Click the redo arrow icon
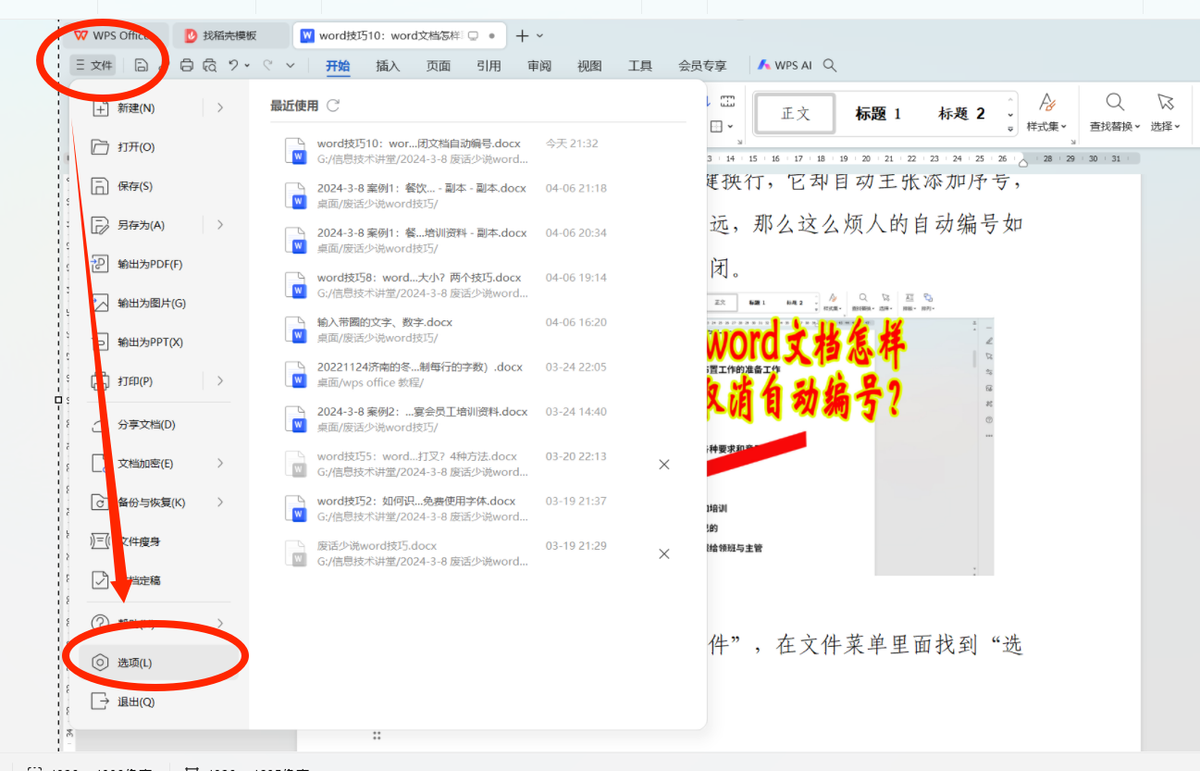The width and height of the screenshot is (1200, 771). pos(268,65)
